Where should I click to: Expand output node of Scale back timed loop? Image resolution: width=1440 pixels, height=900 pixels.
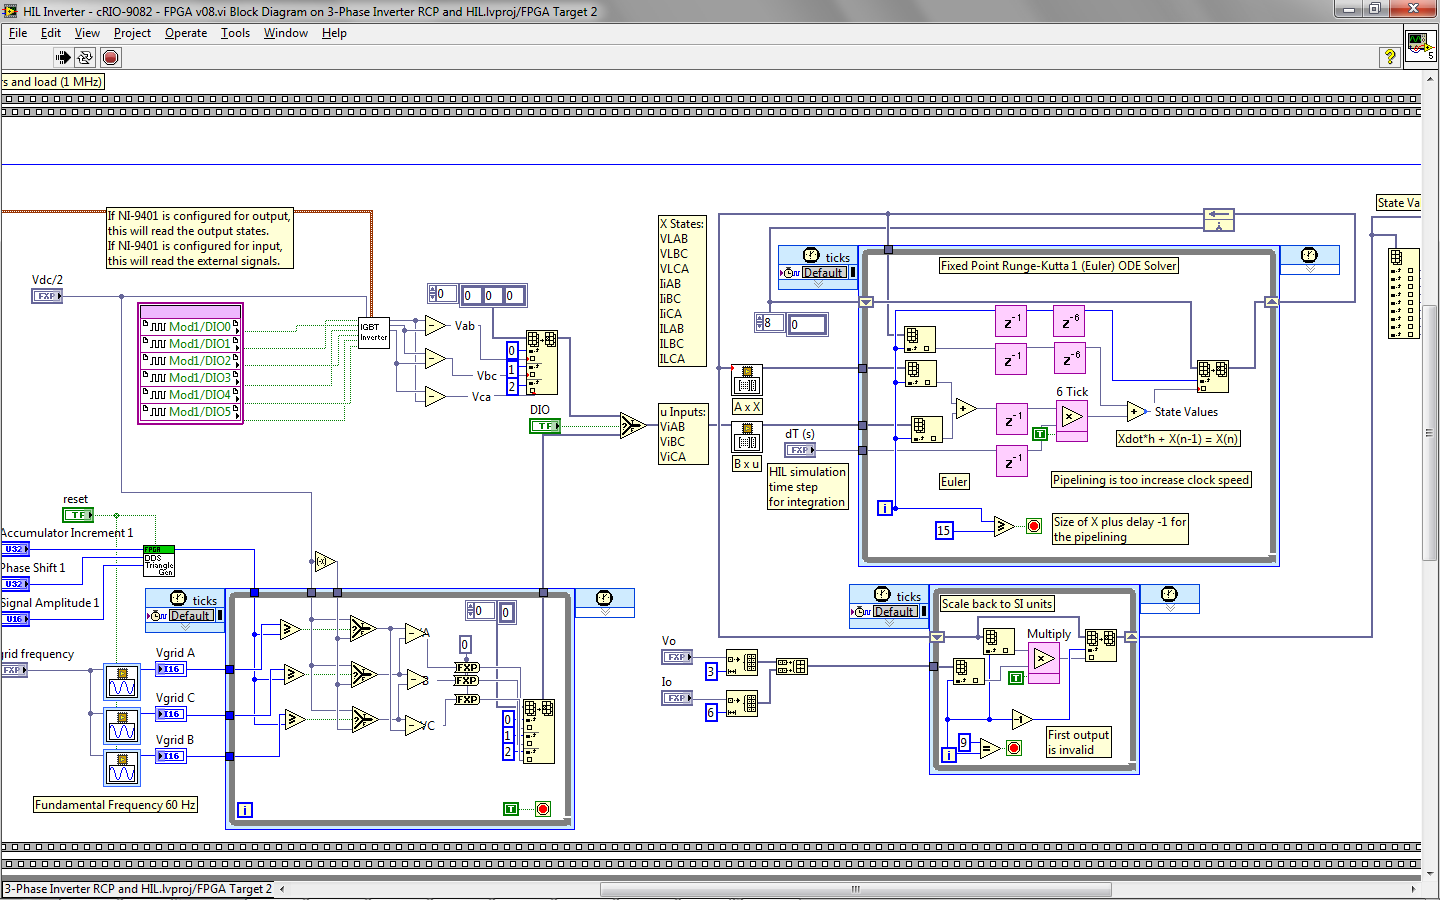[x=1169, y=608]
